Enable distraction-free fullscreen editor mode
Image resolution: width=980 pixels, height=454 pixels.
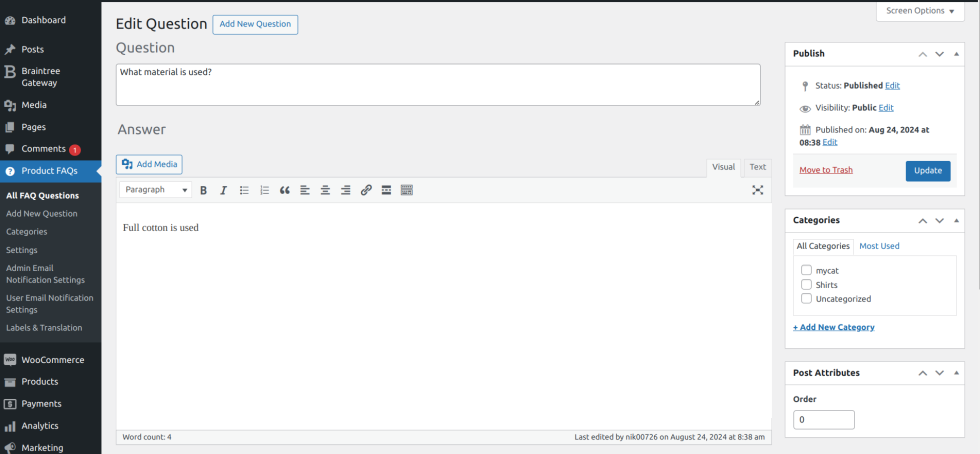(758, 190)
